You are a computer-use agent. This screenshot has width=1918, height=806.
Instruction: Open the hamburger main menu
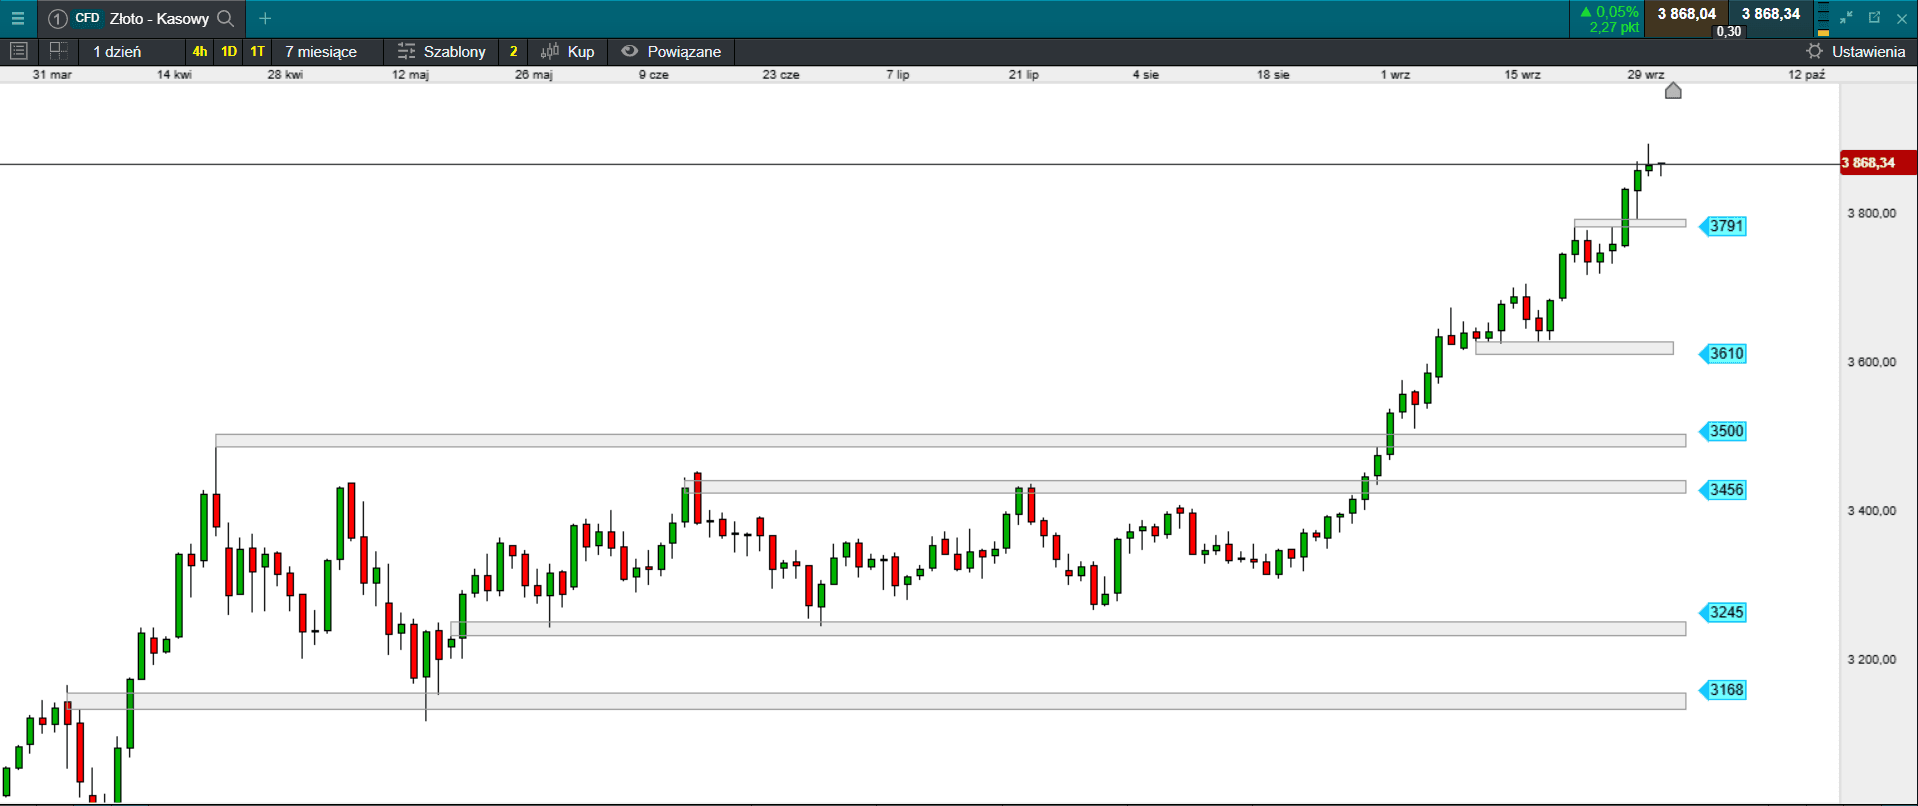tap(17, 18)
